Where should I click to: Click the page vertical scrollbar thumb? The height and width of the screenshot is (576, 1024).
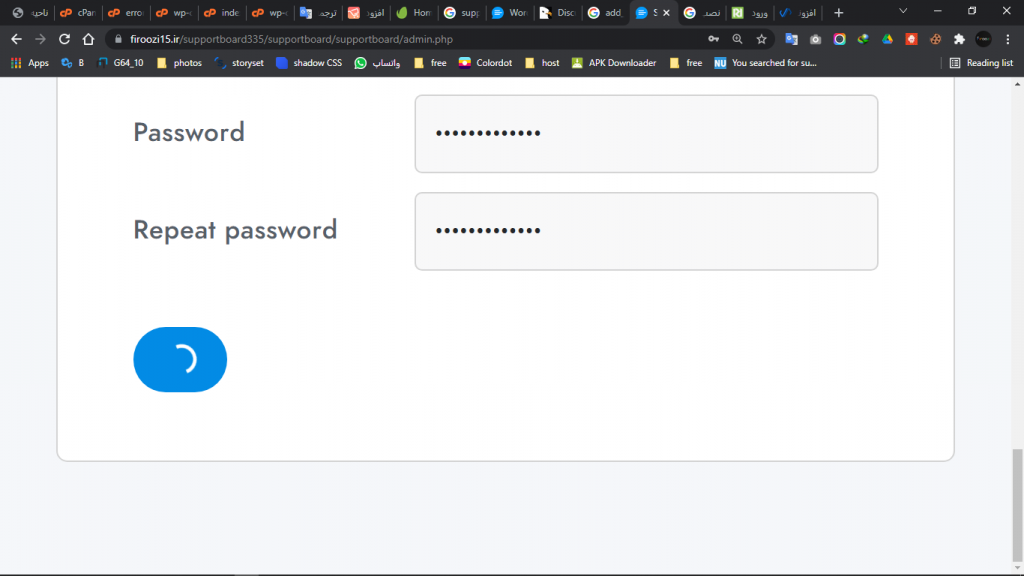click(x=1017, y=503)
